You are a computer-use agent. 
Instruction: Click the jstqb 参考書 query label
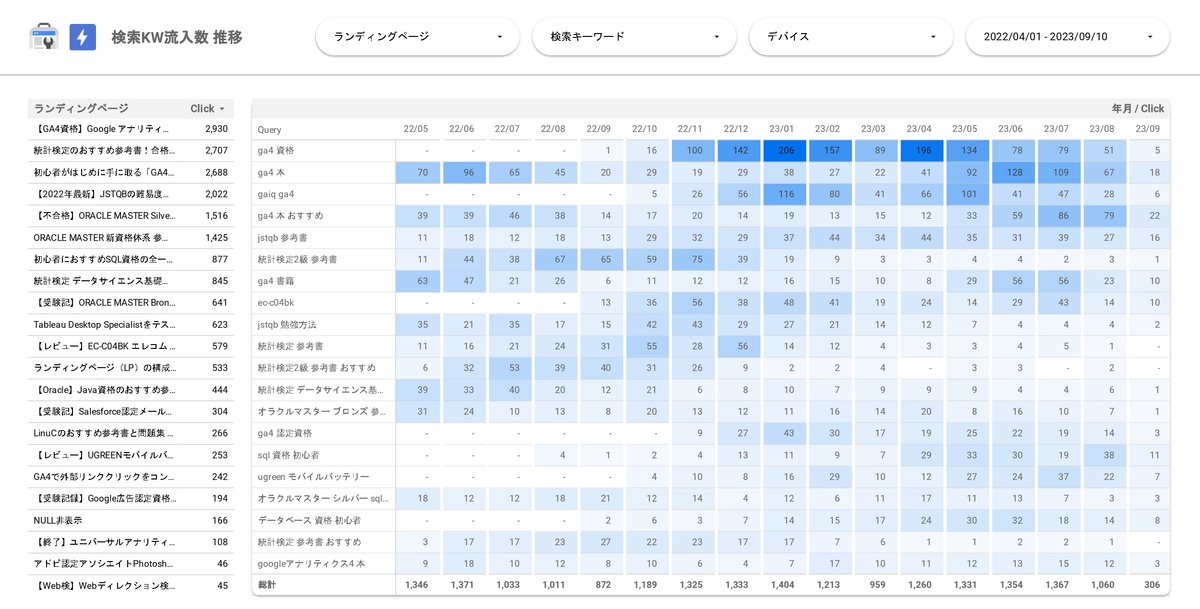(x=283, y=238)
